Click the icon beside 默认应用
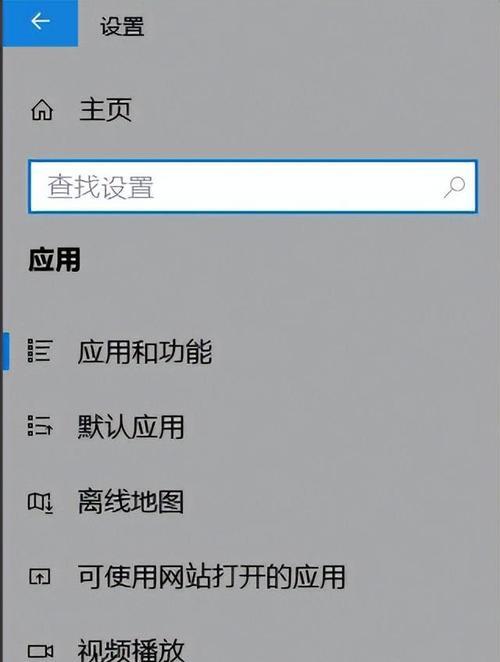 [x=40, y=425]
